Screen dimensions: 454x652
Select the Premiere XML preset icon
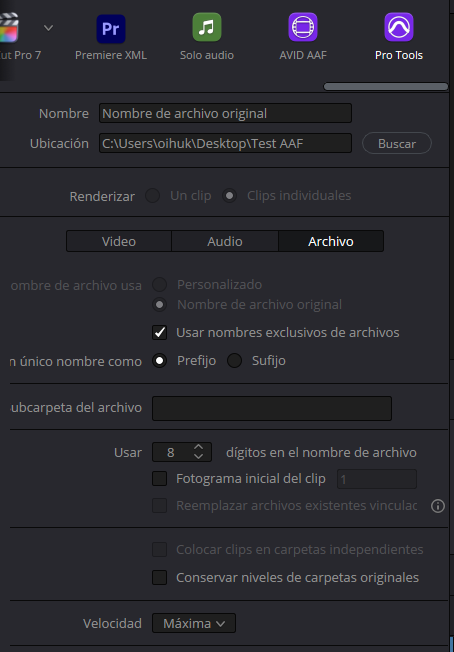[111, 28]
